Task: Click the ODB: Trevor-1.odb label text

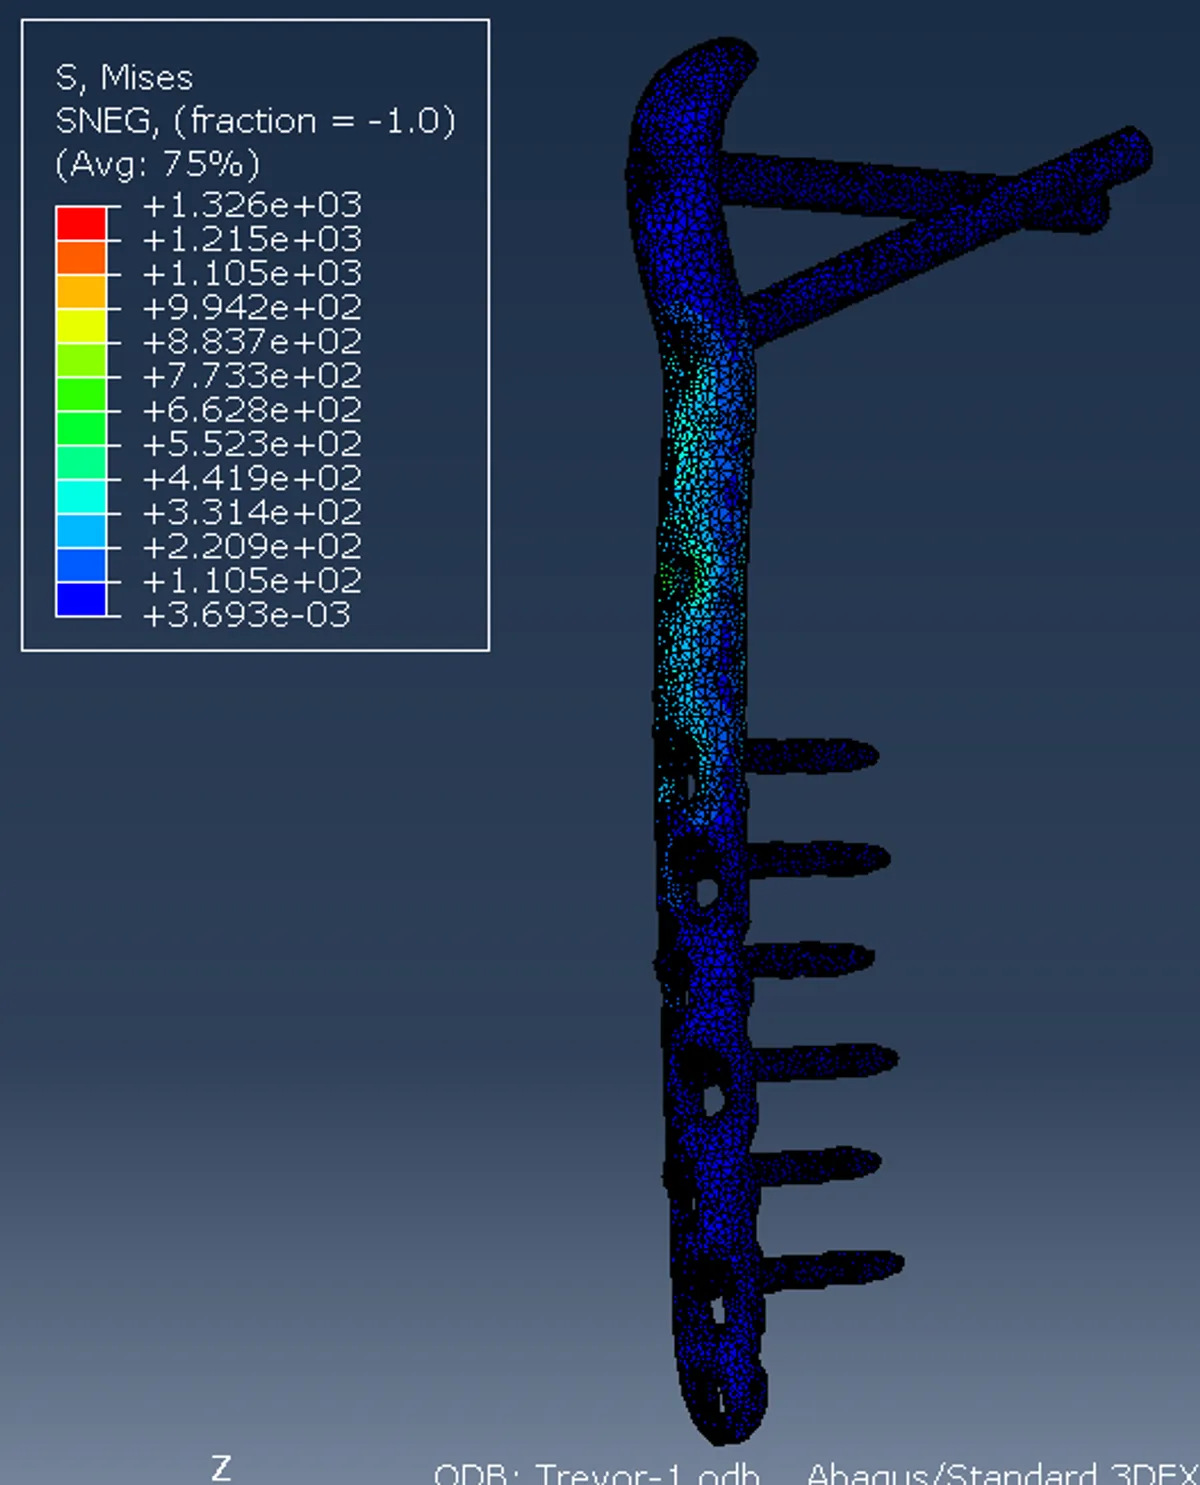Action: (x=597, y=1474)
